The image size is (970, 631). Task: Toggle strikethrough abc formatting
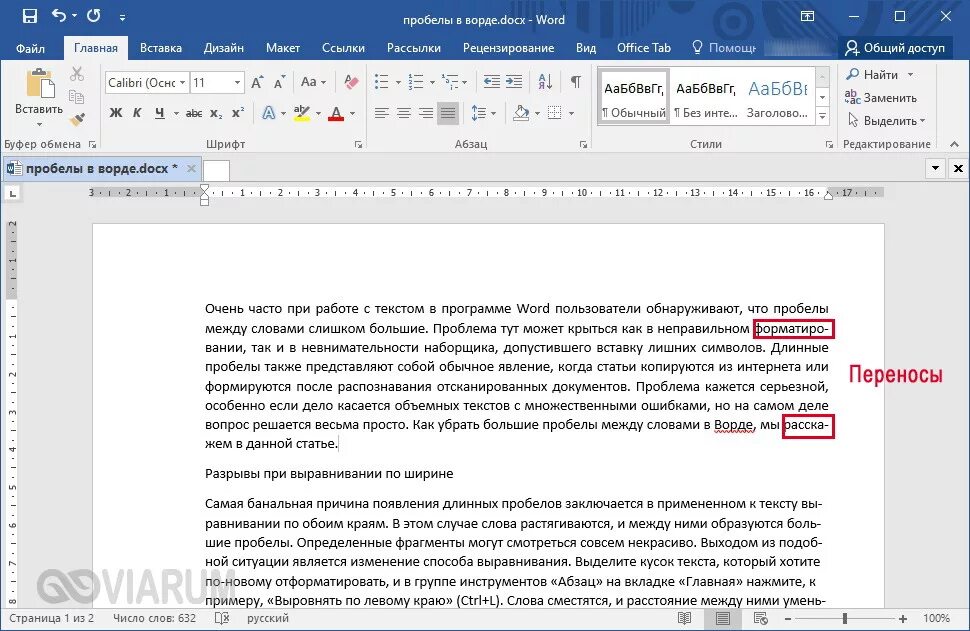coord(194,113)
